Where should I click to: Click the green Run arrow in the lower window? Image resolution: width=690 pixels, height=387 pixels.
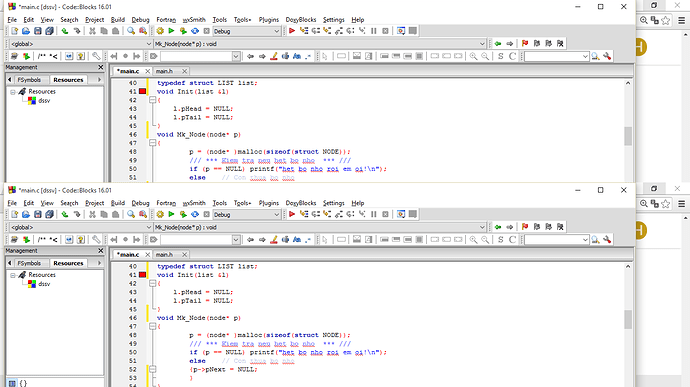171,214
